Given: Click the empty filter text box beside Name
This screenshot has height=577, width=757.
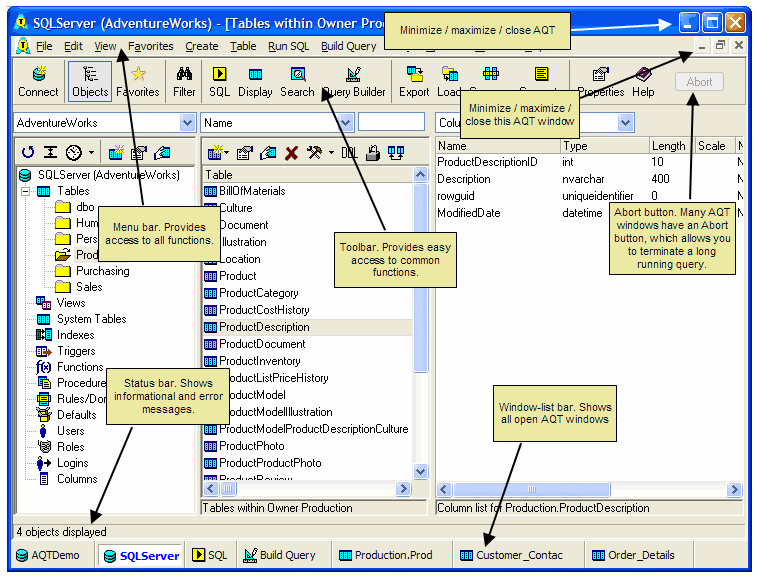Looking at the screenshot, I should pos(392,122).
